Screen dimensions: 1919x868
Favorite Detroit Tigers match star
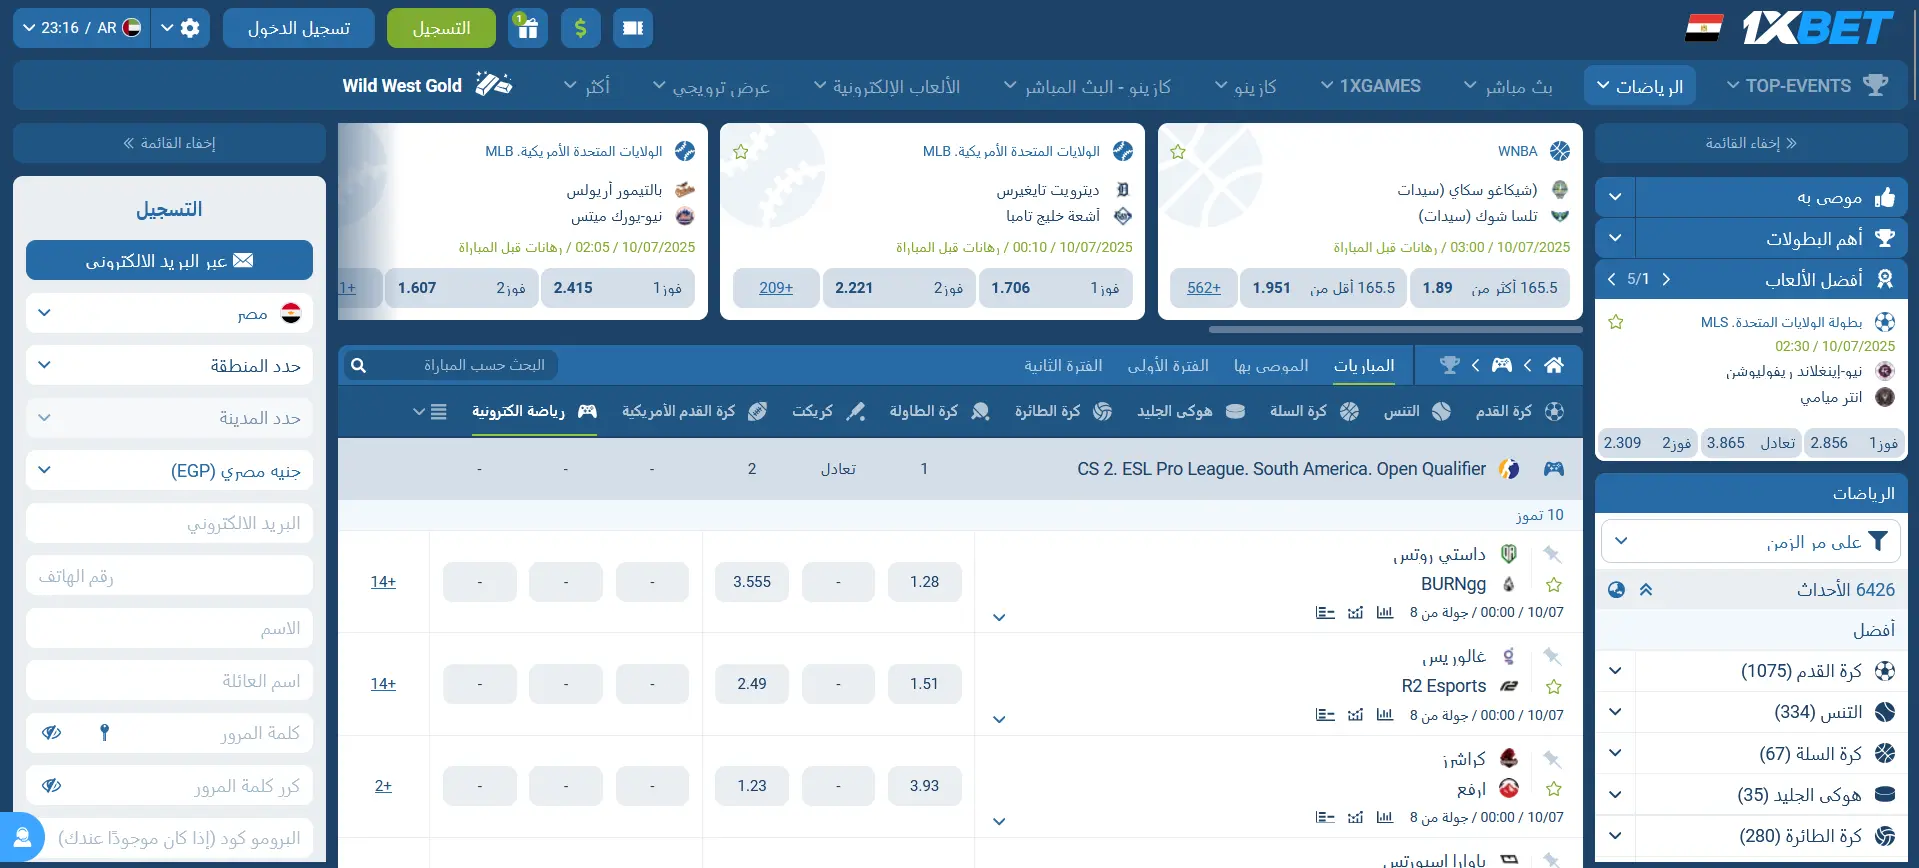coord(741,152)
